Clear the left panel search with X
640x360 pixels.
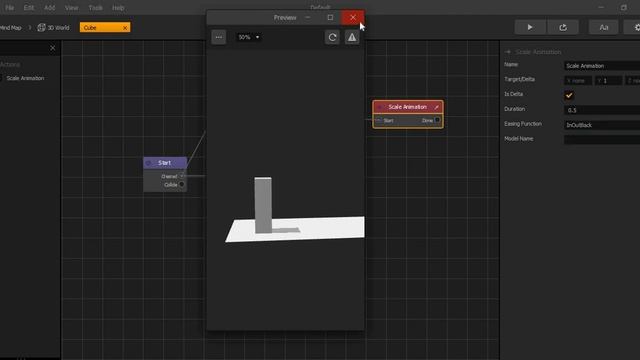pyautogui.click(x=53, y=48)
